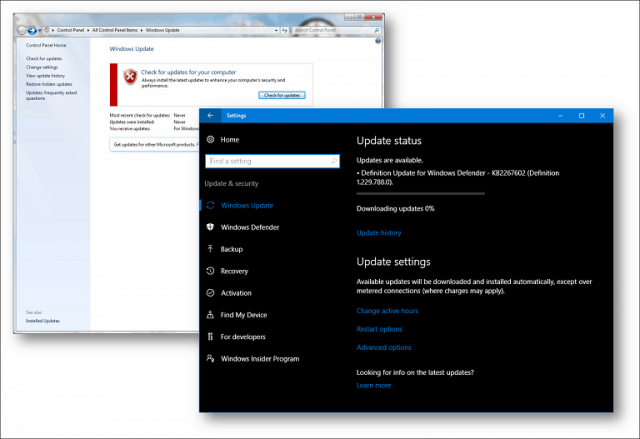The image size is (640, 439).
Task: Select Windows Update in Settings sidebar
Action: [x=247, y=205]
